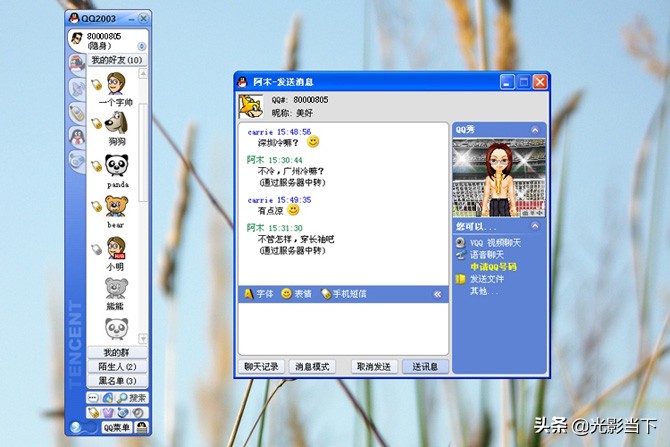Click in the message input box
The height and width of the screenshot is (447, 670).
343,329
